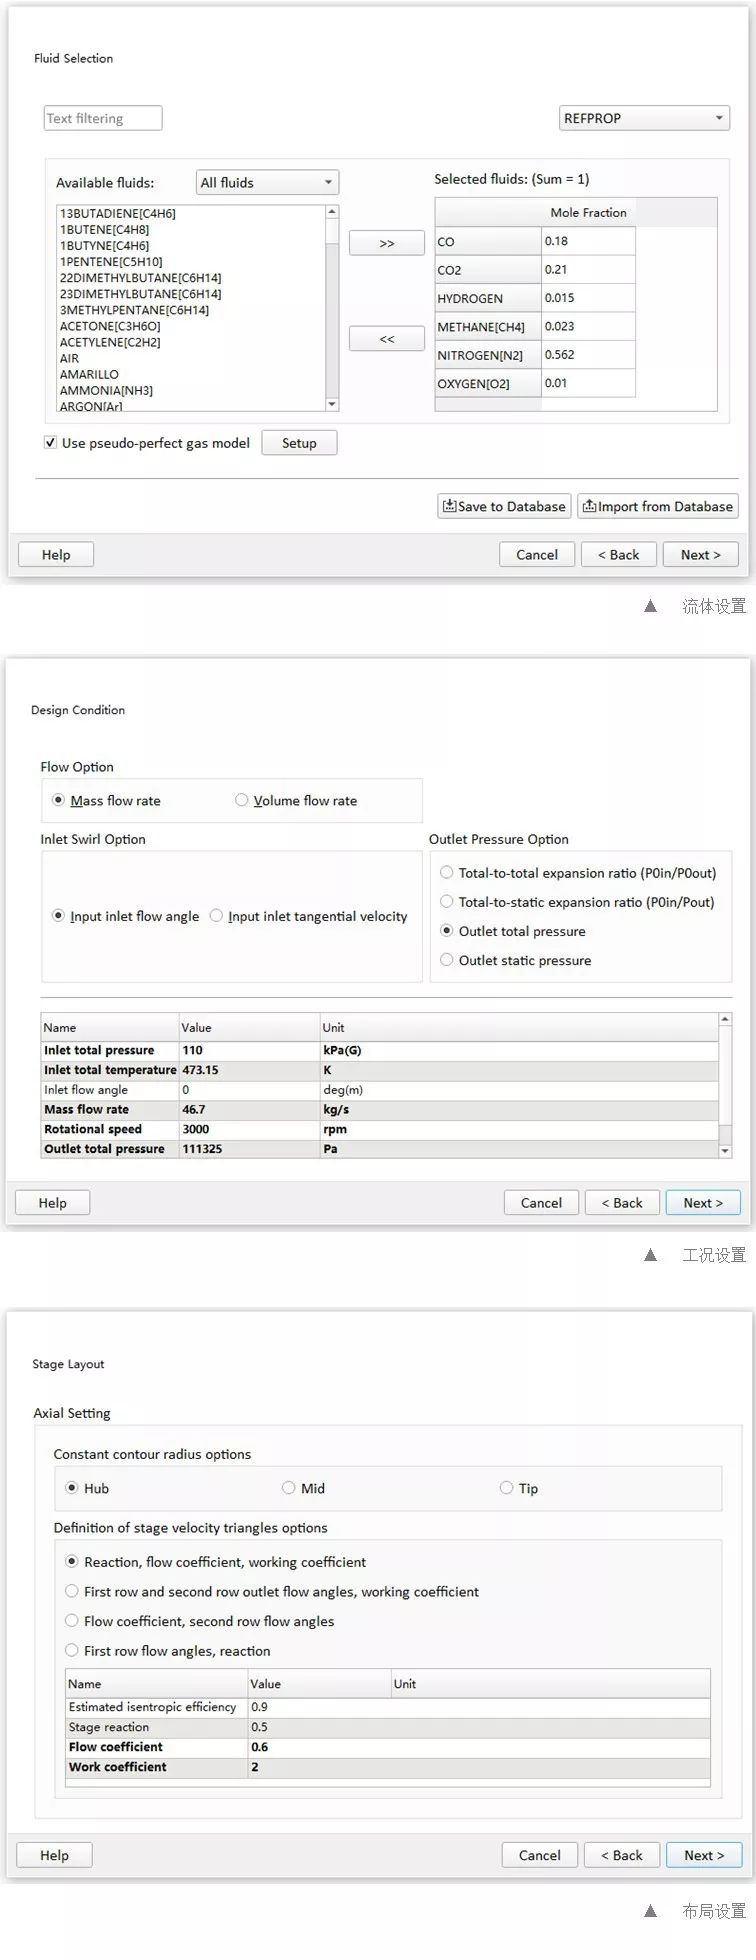The width and height of the screenshot is (756, 1960).
Task: Select Mid constant contour radius
Action: (x=289, y=1488)
